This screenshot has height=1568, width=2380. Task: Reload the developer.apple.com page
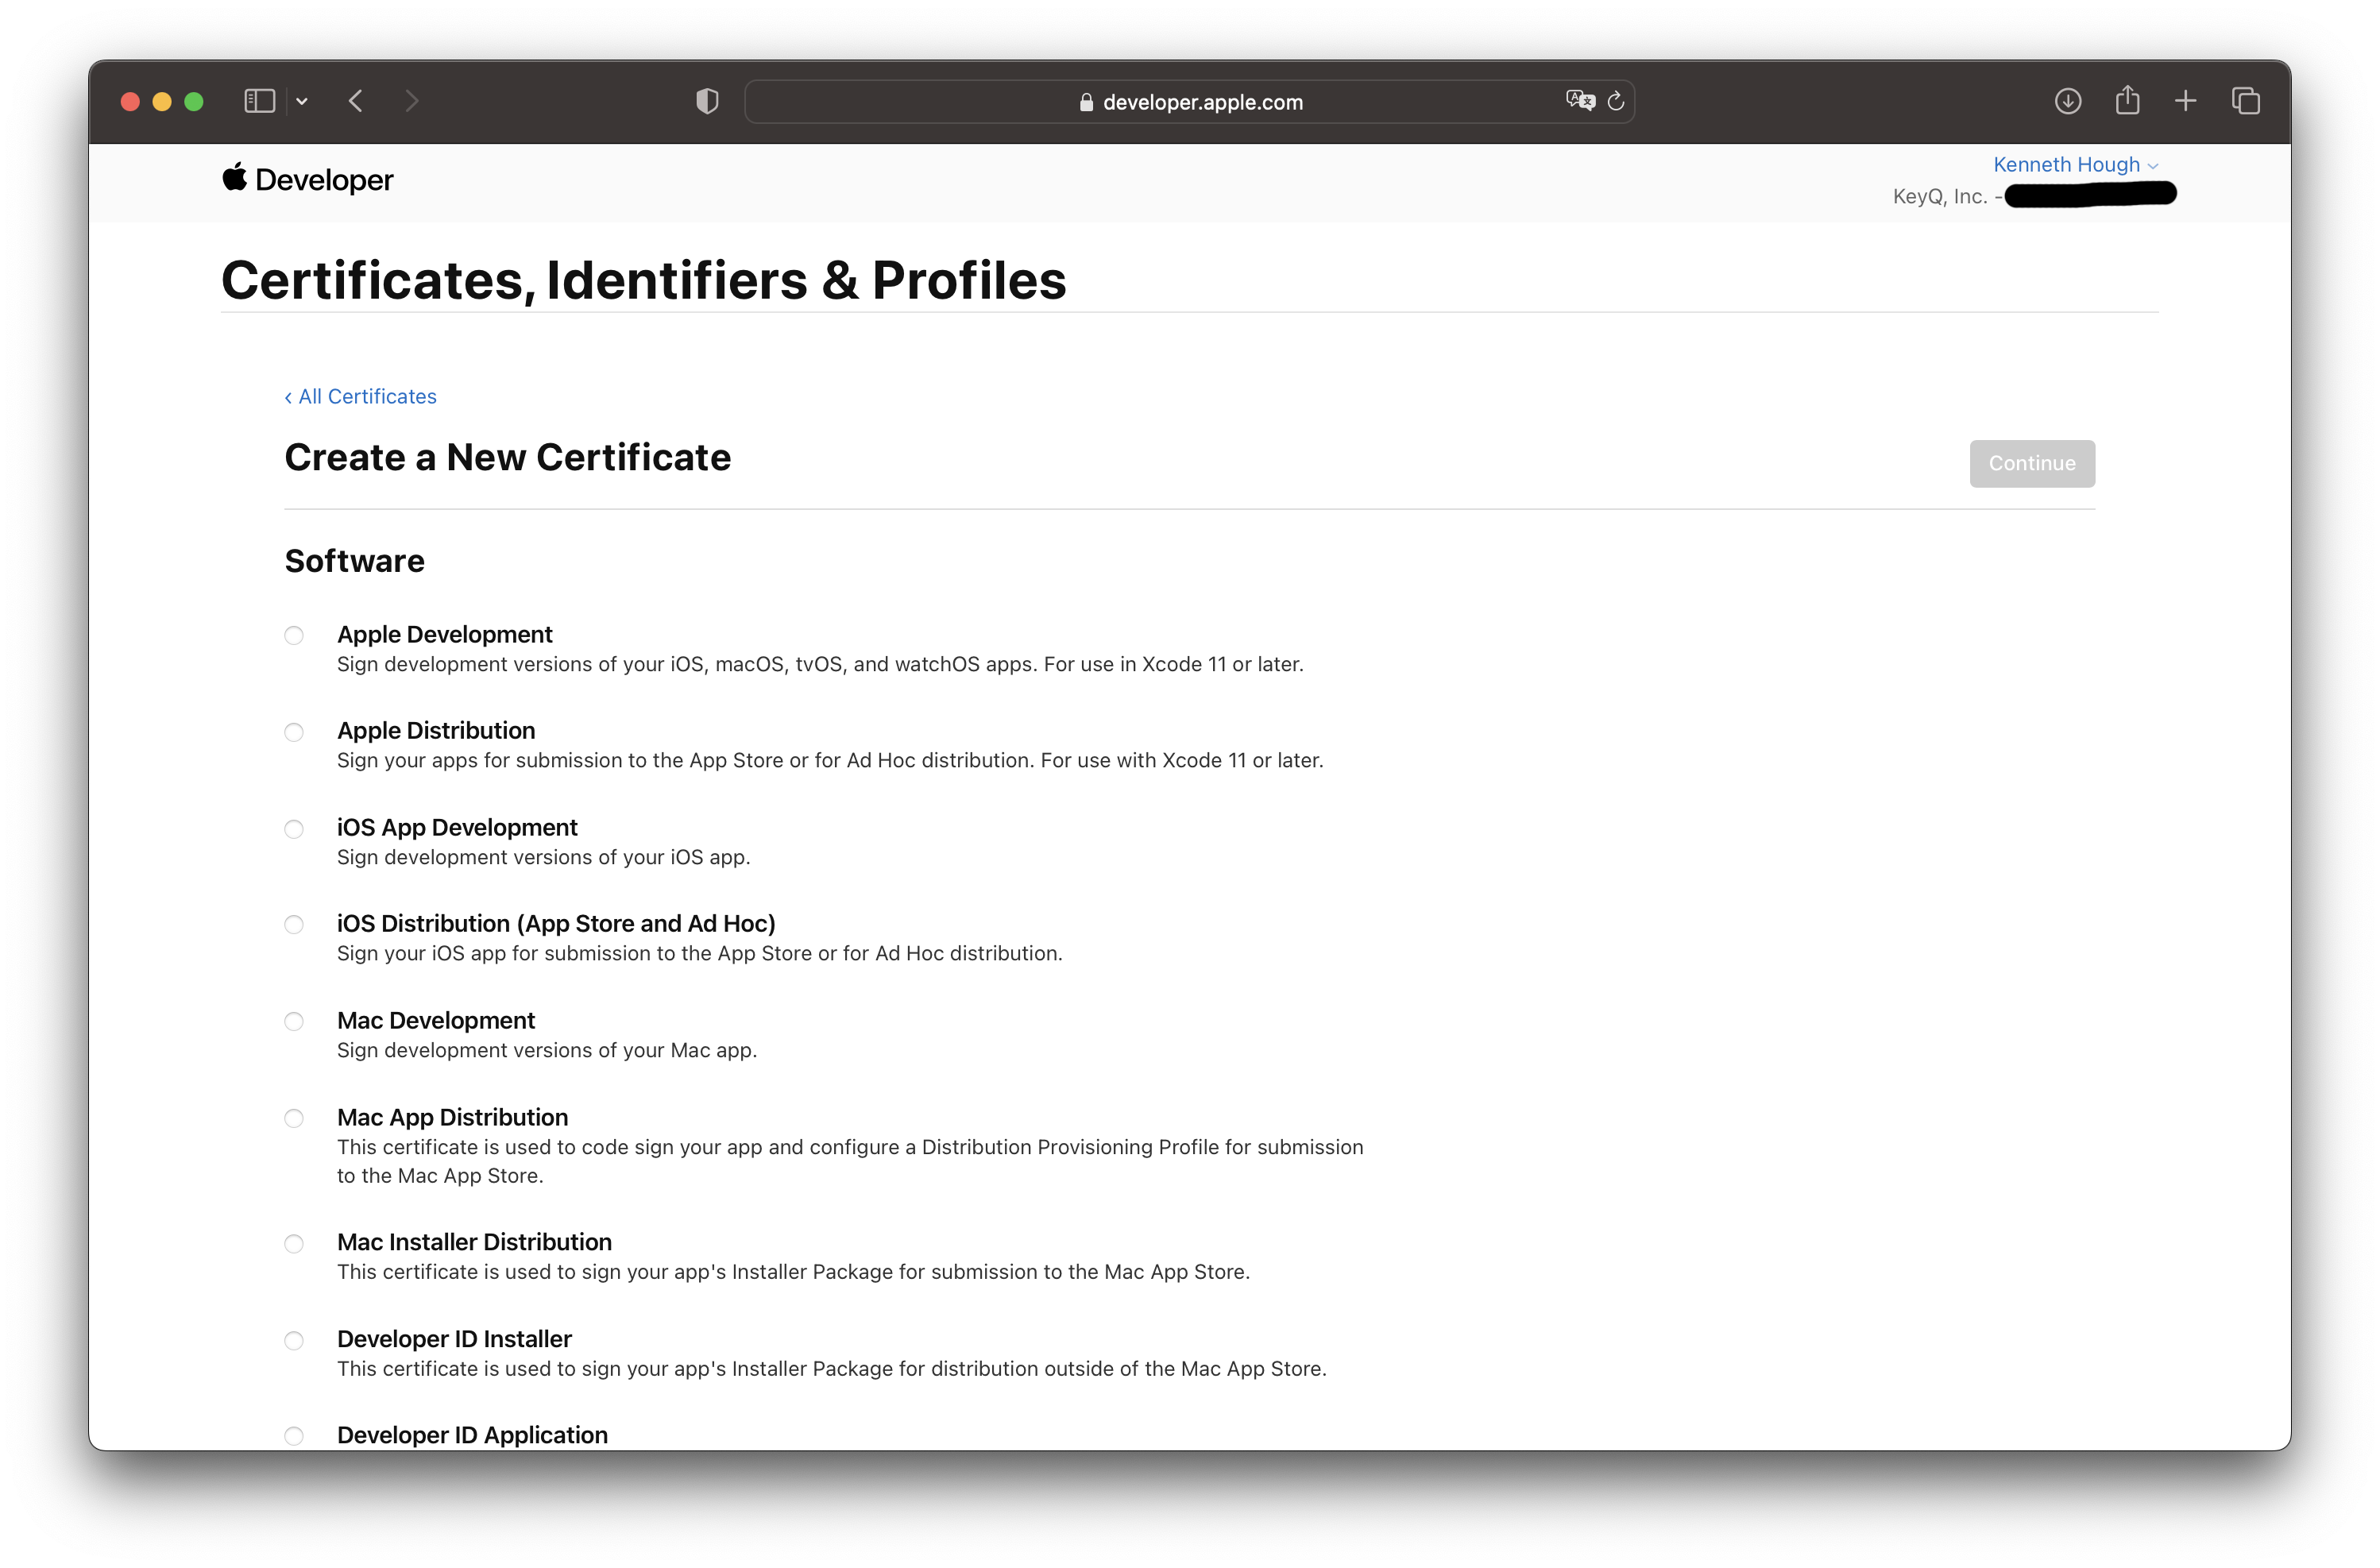(1617, 100)
